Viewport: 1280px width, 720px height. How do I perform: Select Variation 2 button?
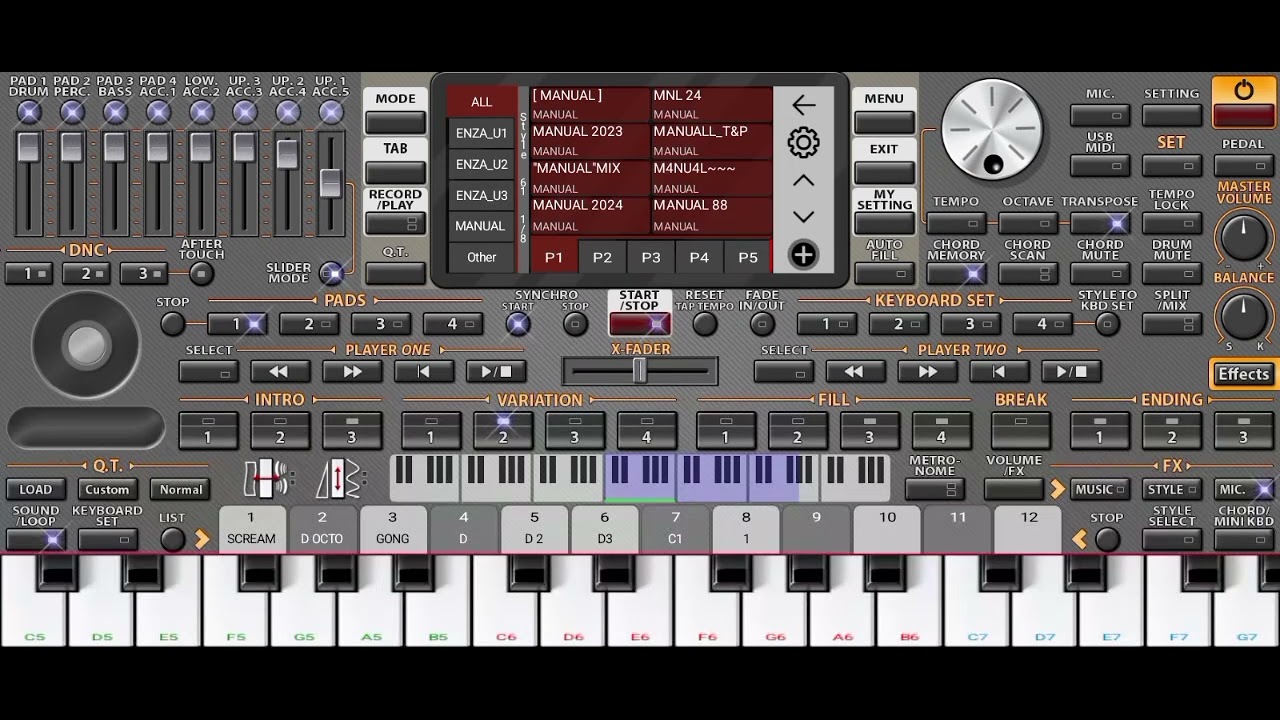click(x=502, y=430)
